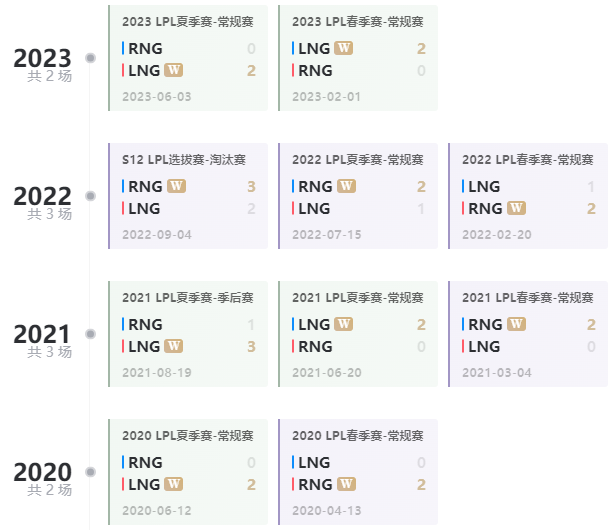The image size is (613, 530).
Task: Click LNG team name in 2020 春季赛 card
Action: (x=314, y=462)
